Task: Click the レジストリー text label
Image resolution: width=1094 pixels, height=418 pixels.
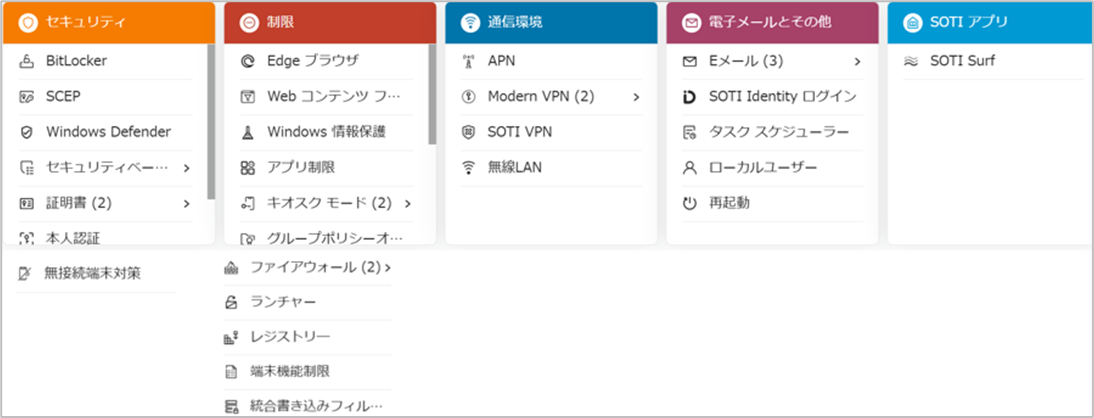Action: click(290, 338)
